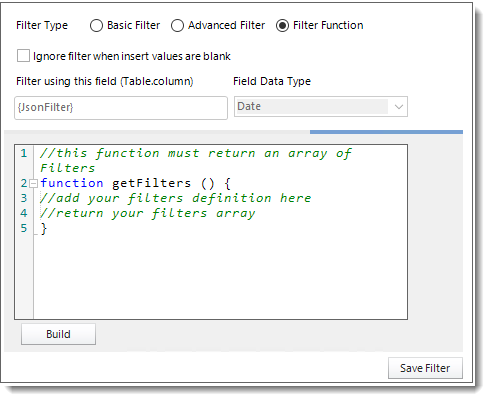The width and height of the screenshot is (490, 401).
Task: Click the add your filters definition comment
Action: coord(176,198)
